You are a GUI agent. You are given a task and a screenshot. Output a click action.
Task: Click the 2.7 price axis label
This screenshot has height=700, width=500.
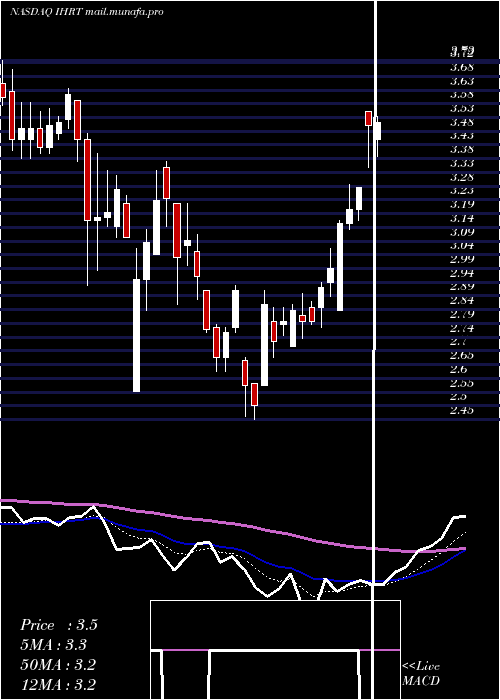pos(458,342)
